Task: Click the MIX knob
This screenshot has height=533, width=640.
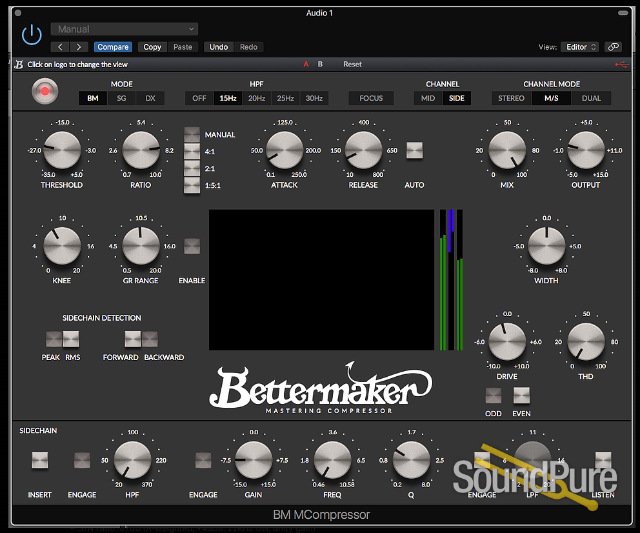Action: point(507,150)
